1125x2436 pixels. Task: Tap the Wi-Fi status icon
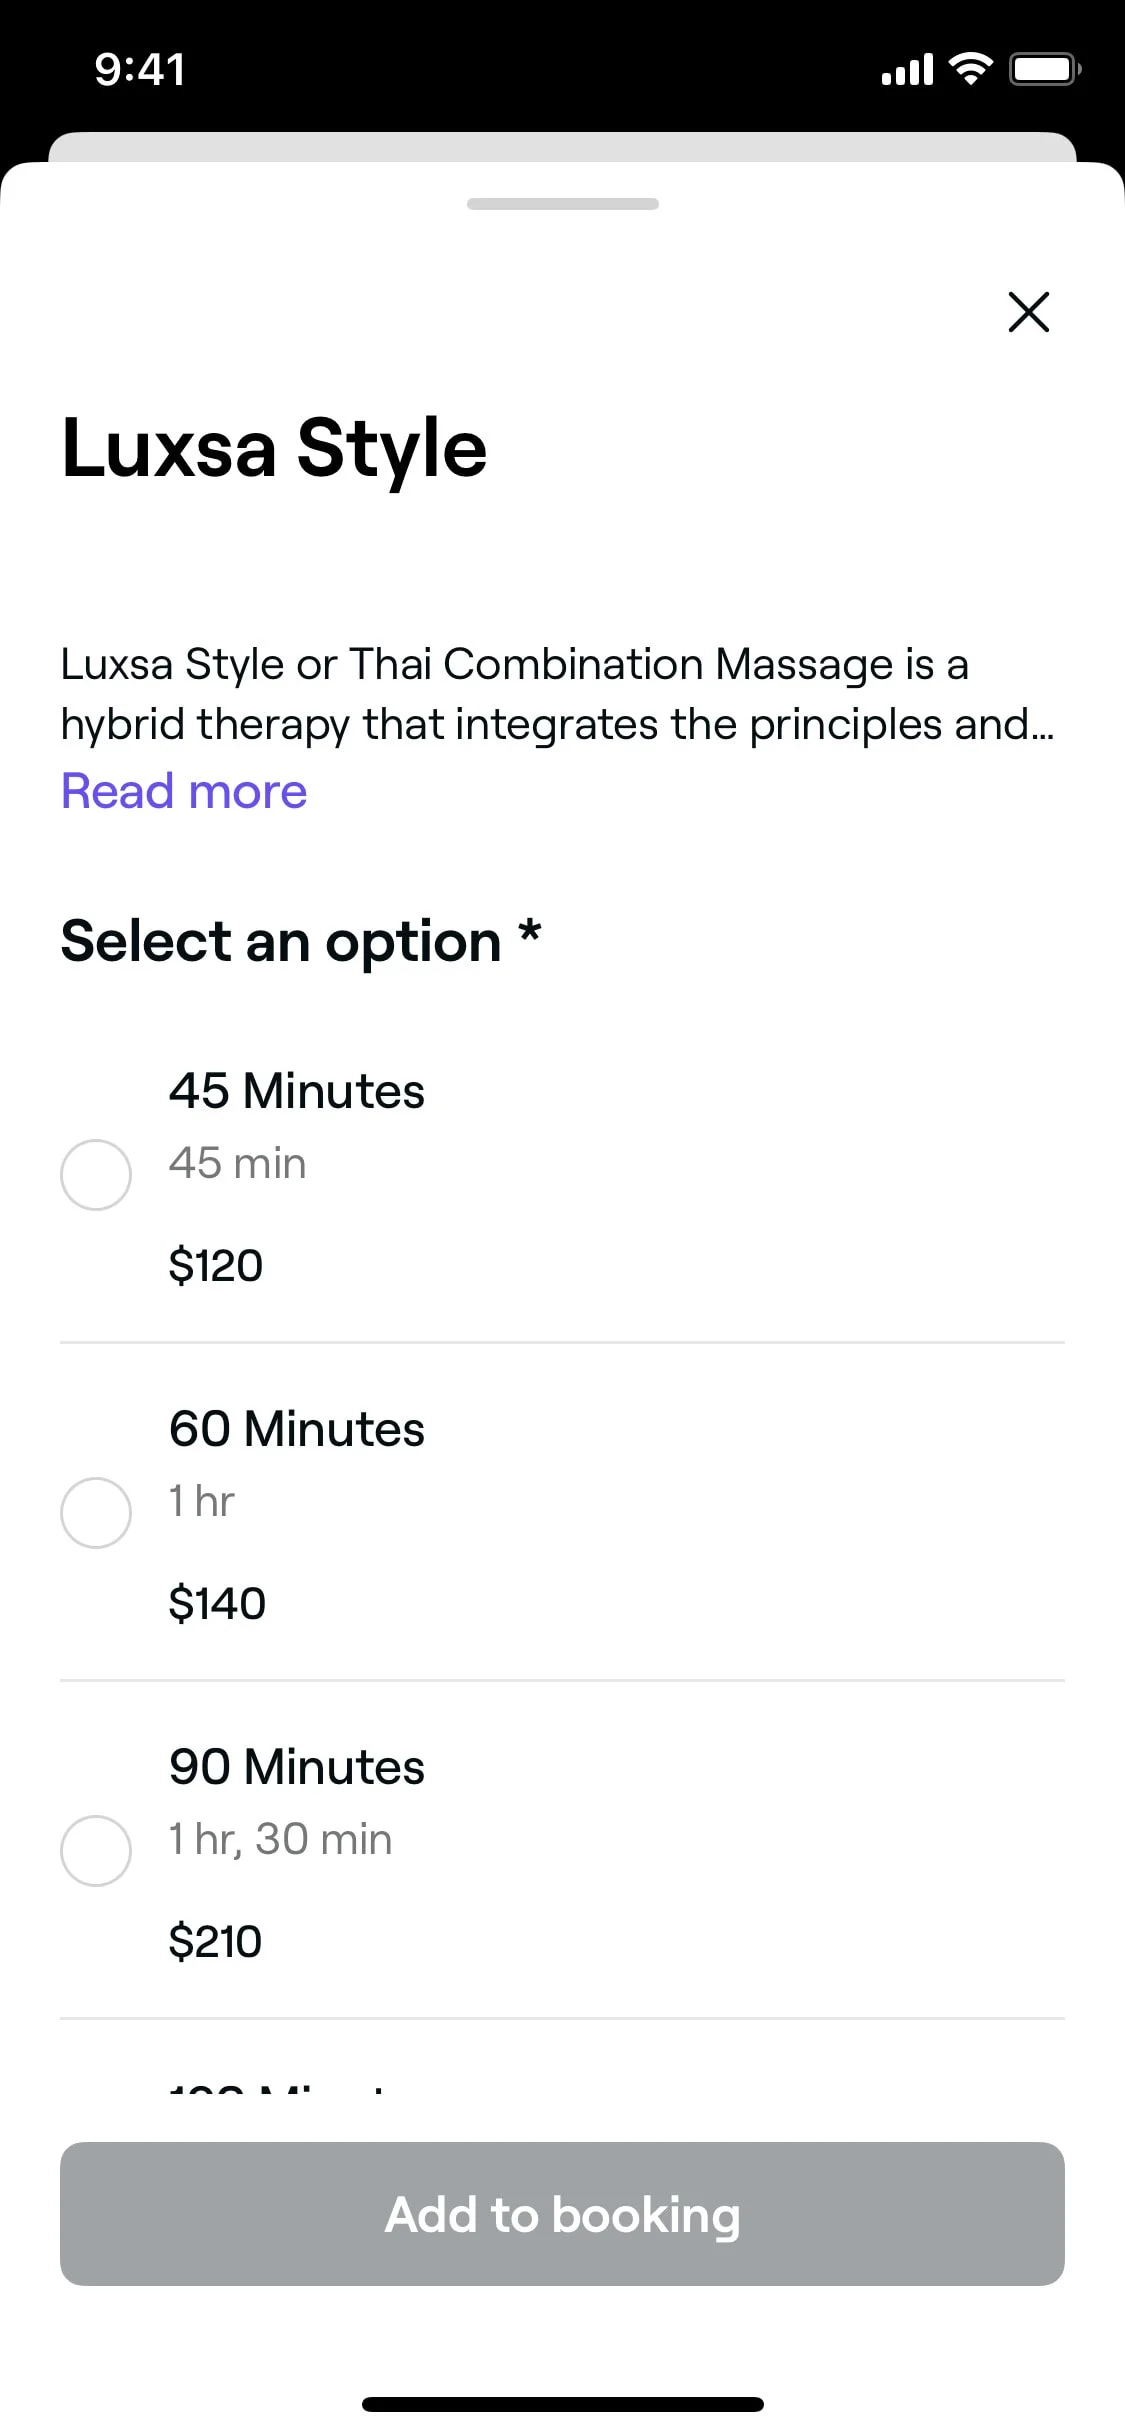click(x=969, y=69)
